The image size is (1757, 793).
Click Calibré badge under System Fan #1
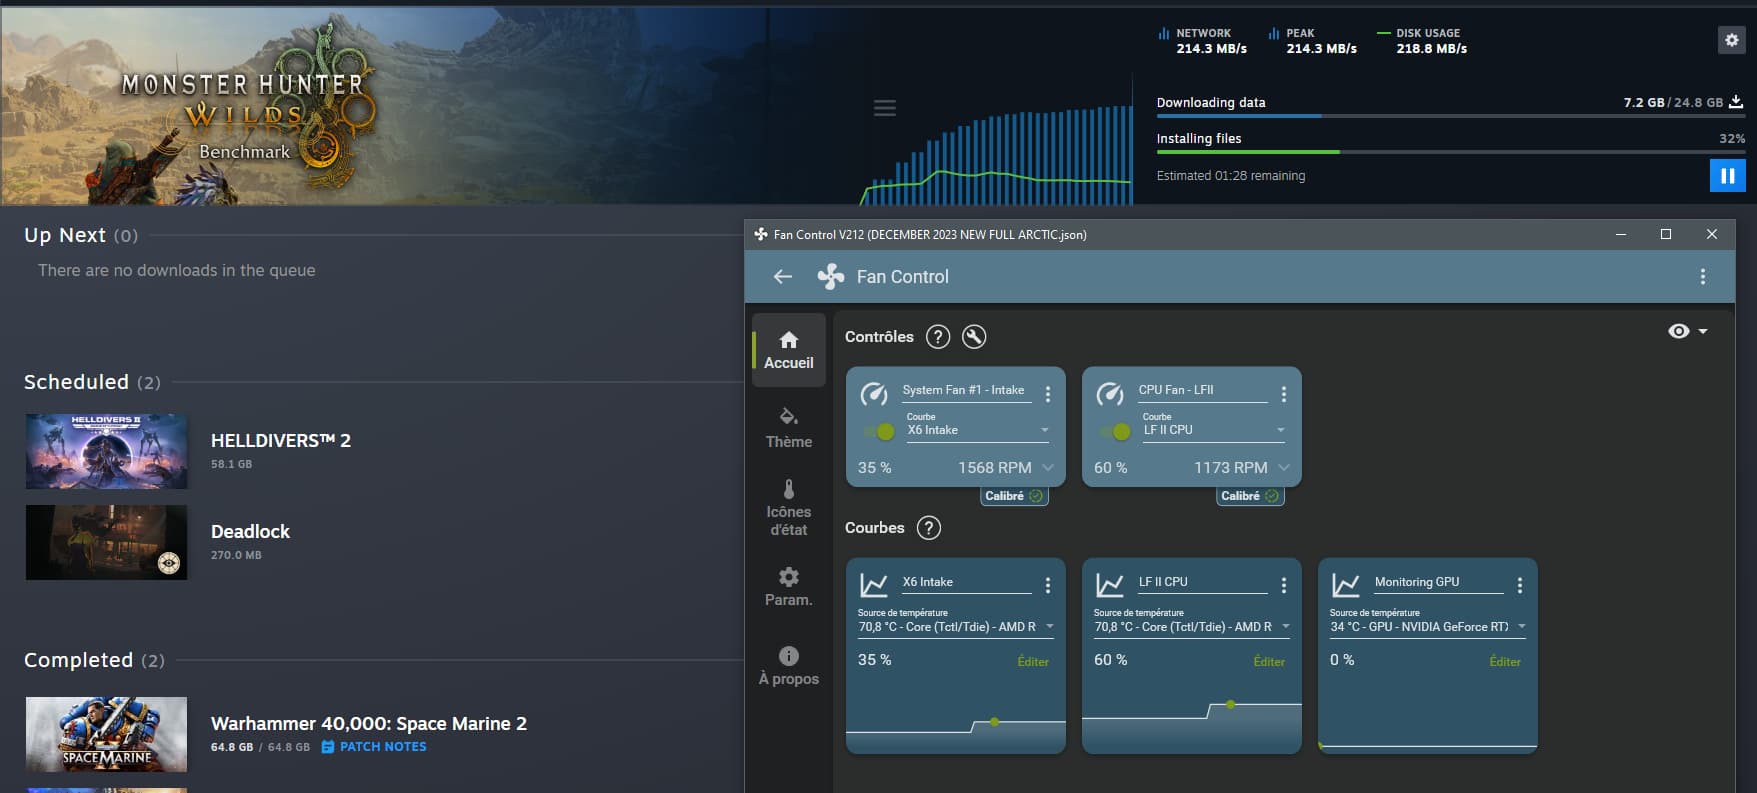(1014, 496)
